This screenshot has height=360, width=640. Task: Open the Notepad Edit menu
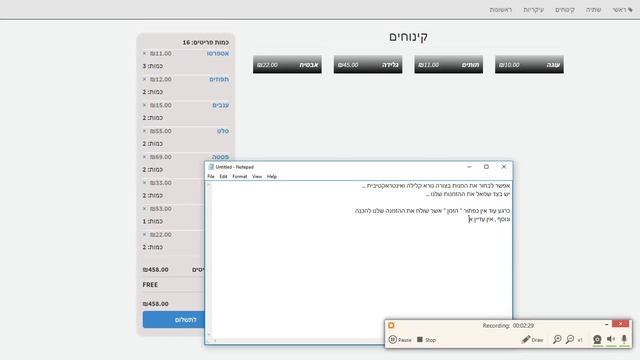click(x=223, y=176)
